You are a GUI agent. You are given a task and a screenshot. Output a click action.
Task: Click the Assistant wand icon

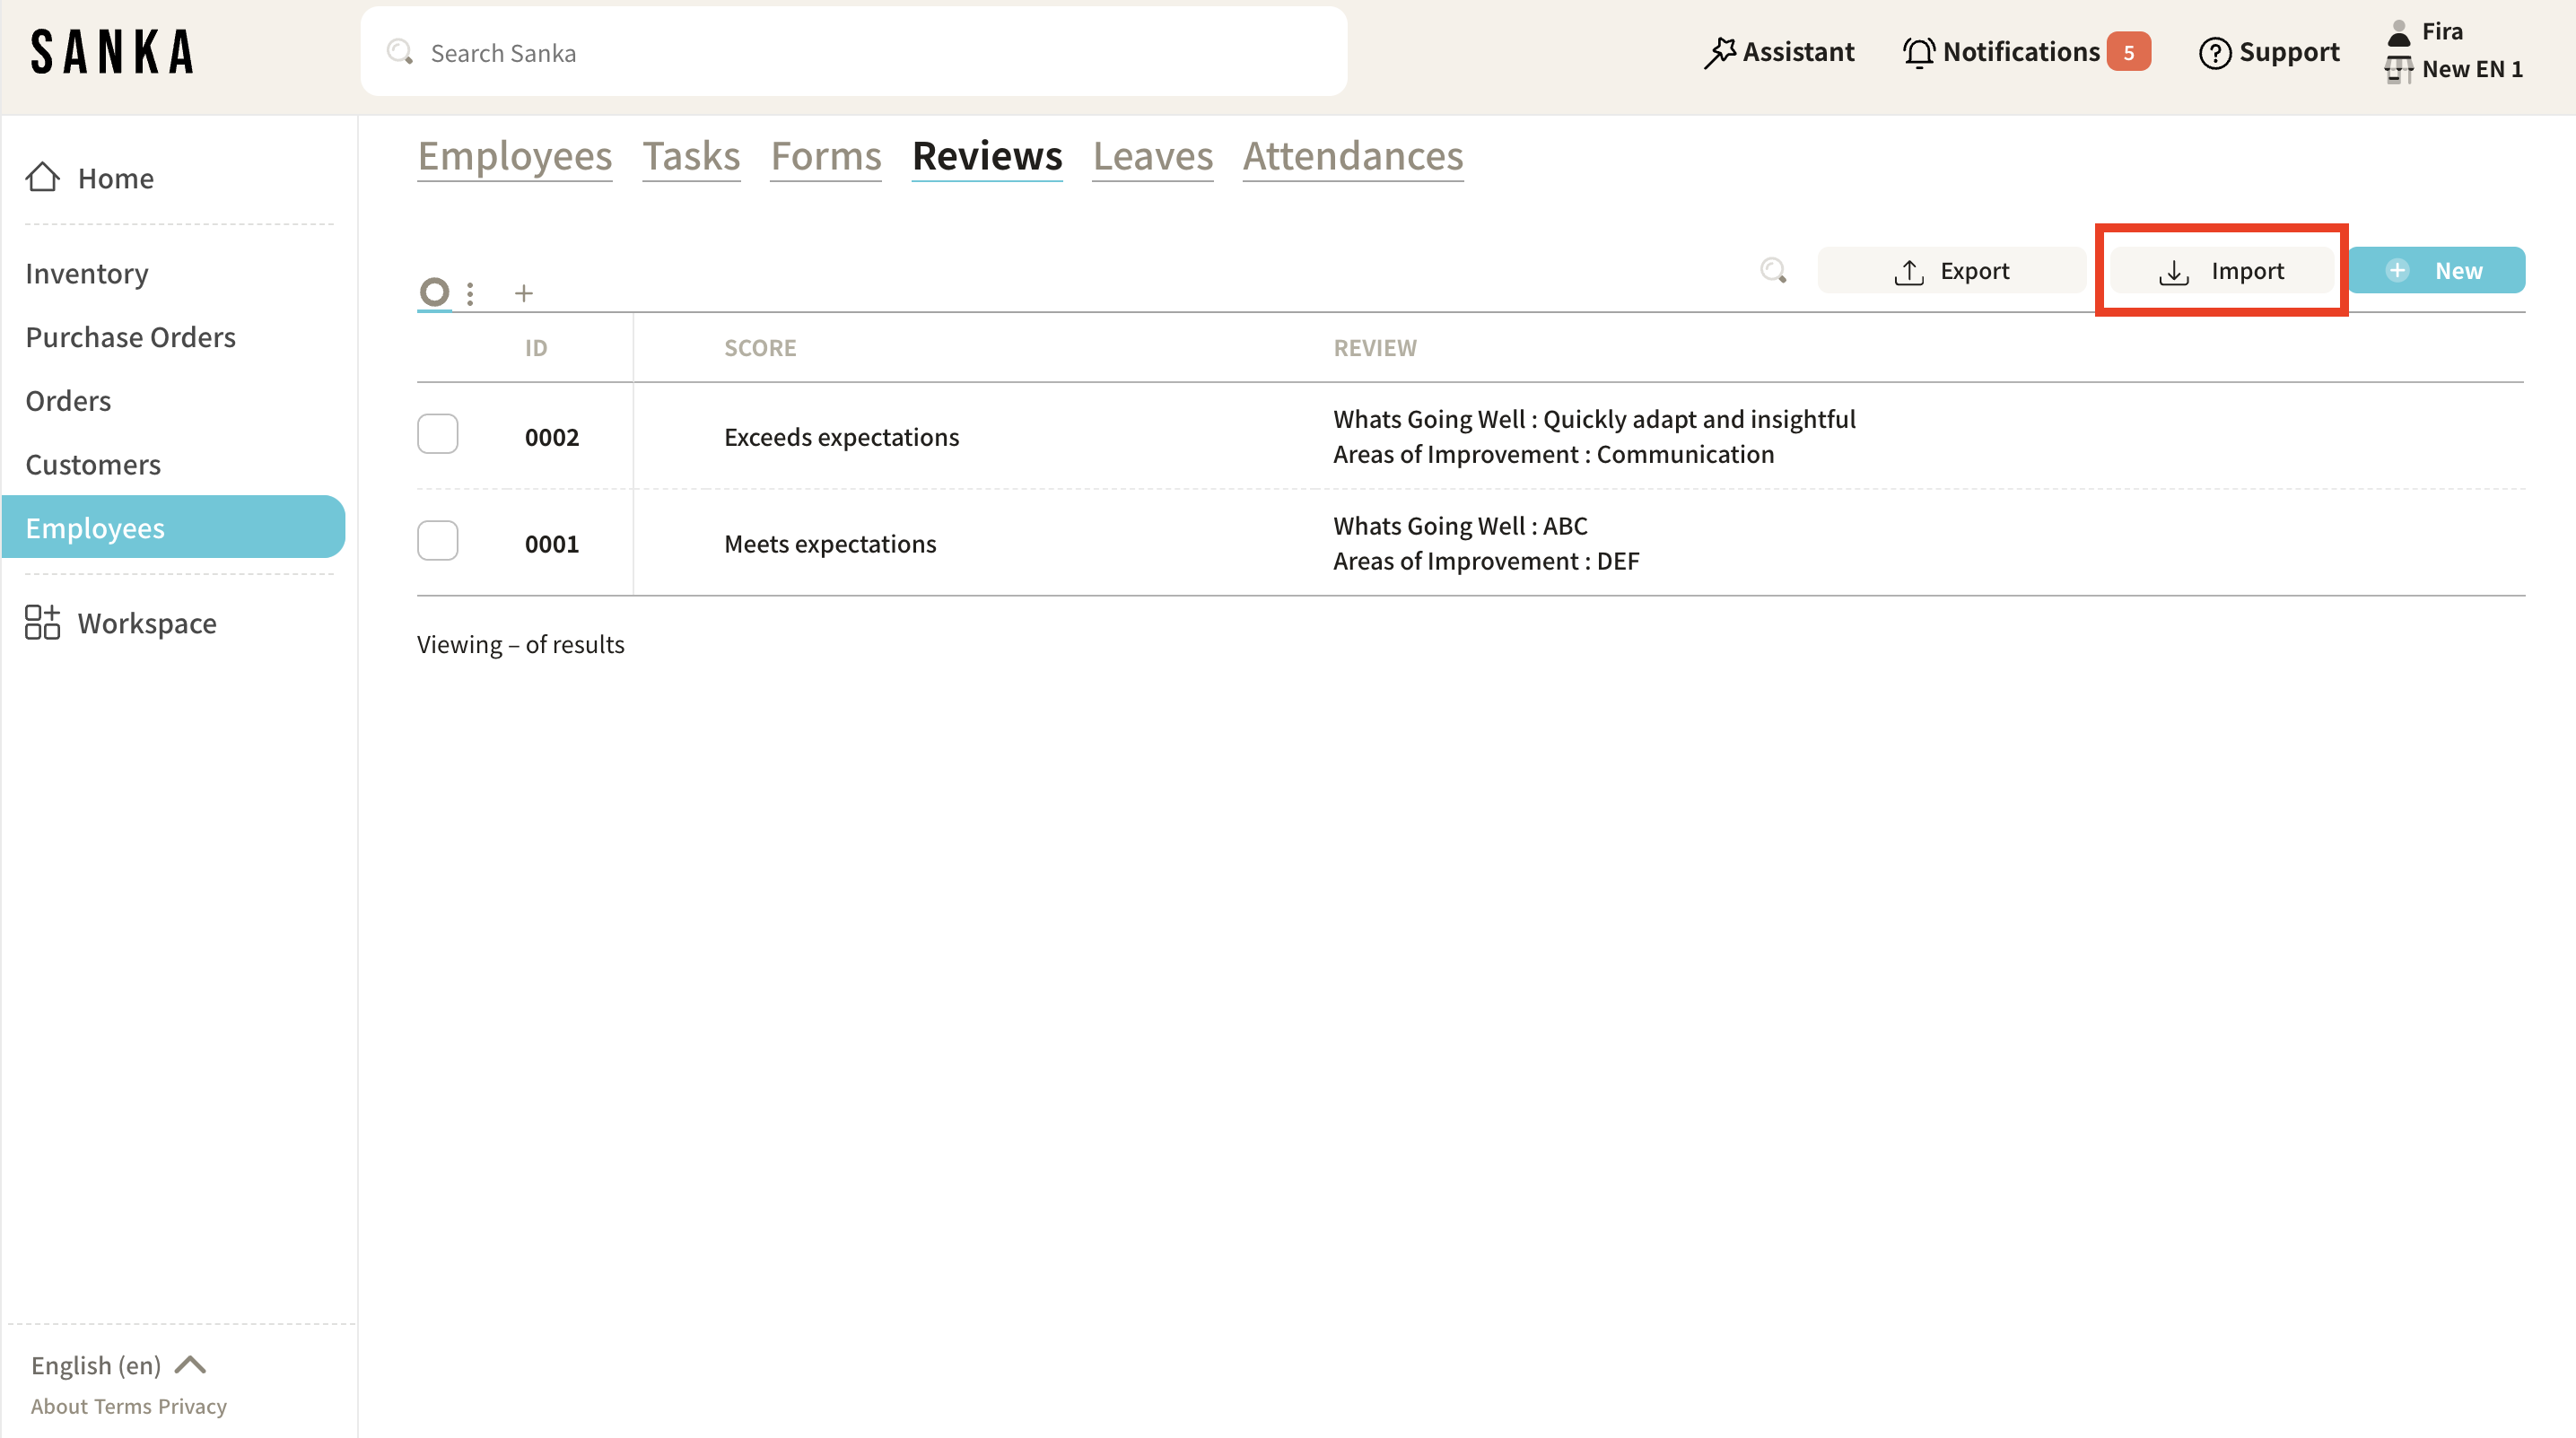[1719, 52]
